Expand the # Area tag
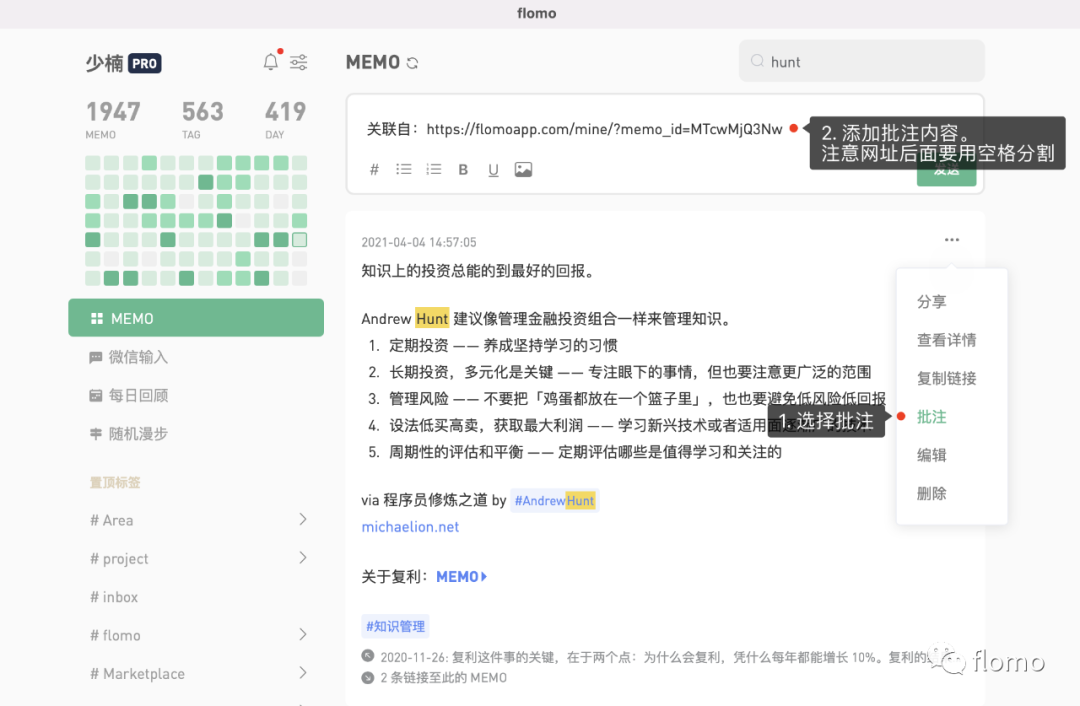 [x=303, y=519]
